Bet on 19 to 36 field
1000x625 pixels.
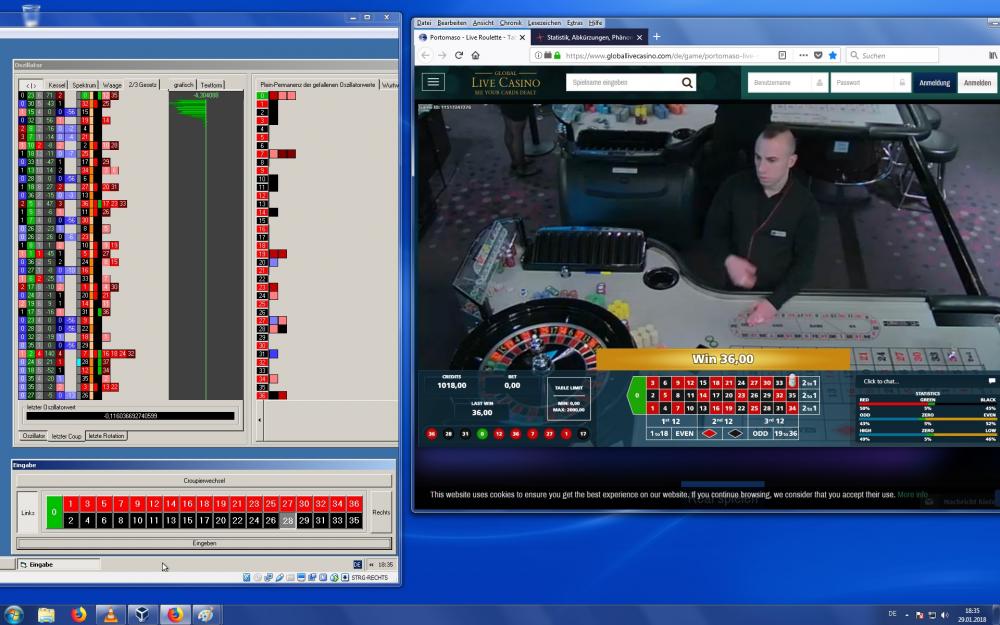tap(786, 434)
